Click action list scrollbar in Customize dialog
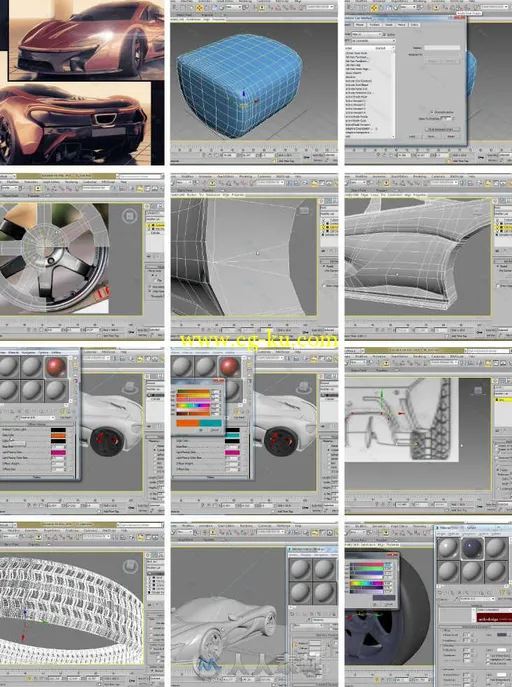Image resolution: width=512 pixels, height=687 pixels. (x=393, y=93)
